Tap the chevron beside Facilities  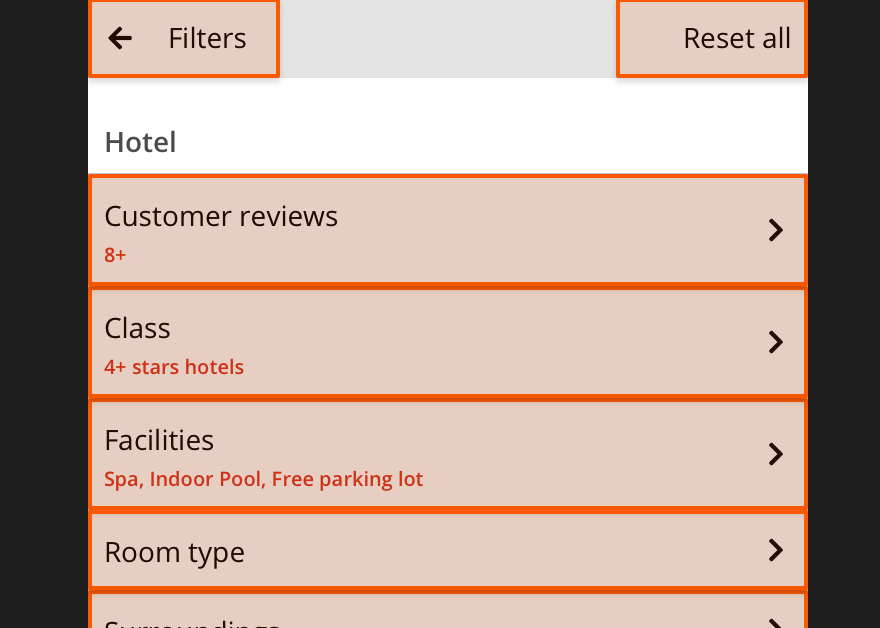[x=775, y=454]
